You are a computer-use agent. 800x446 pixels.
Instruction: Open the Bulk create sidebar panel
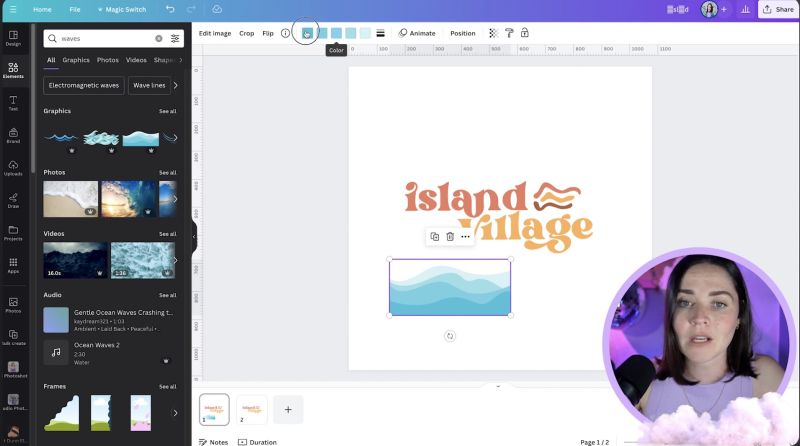click(13, 337)
